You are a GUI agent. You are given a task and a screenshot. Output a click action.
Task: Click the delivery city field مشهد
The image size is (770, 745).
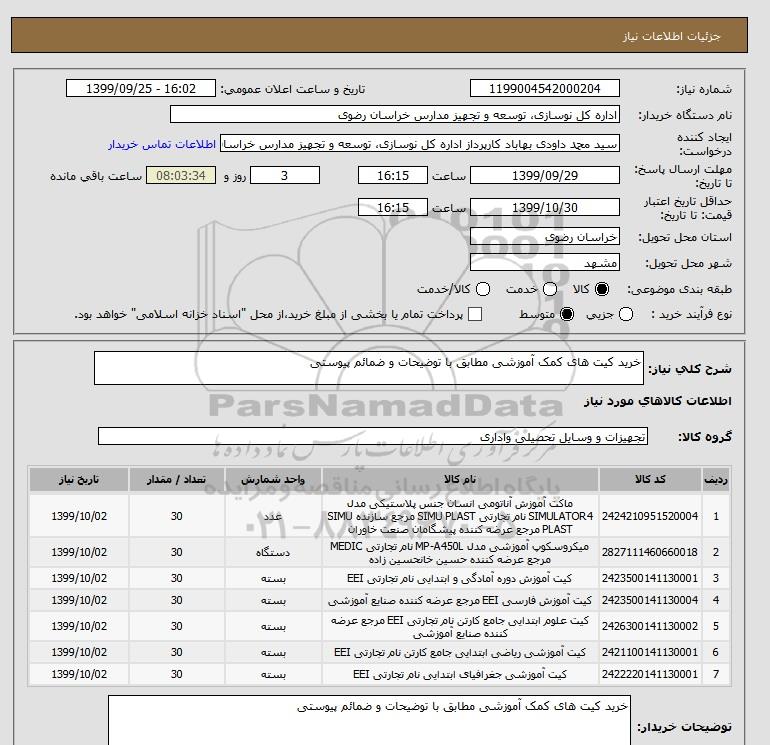pos(545,263)
